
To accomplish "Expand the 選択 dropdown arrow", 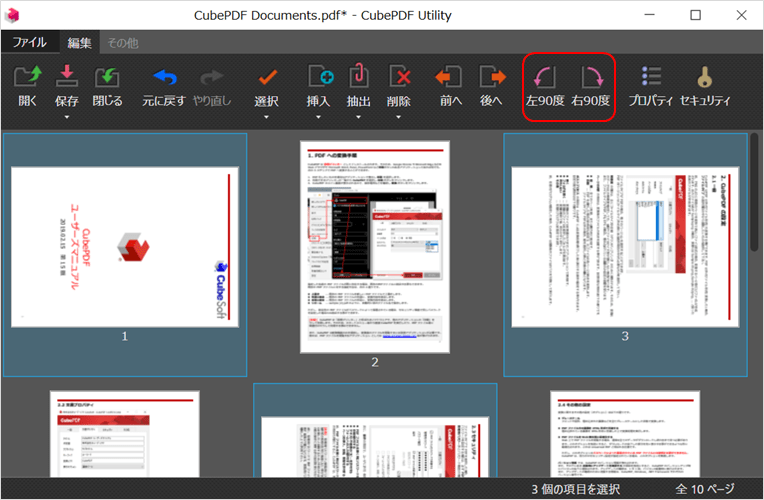I will [266, 117].
